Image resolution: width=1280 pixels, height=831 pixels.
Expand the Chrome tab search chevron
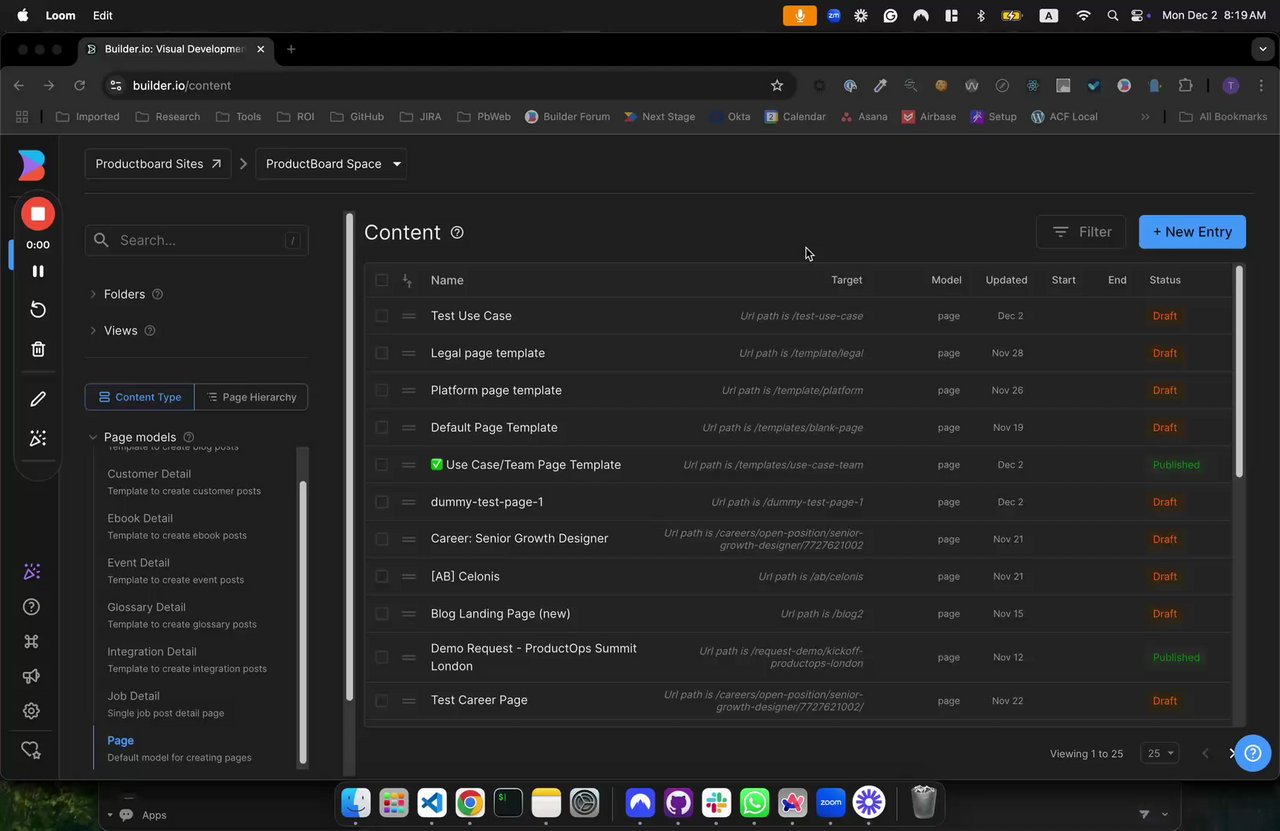(1262, 48)
